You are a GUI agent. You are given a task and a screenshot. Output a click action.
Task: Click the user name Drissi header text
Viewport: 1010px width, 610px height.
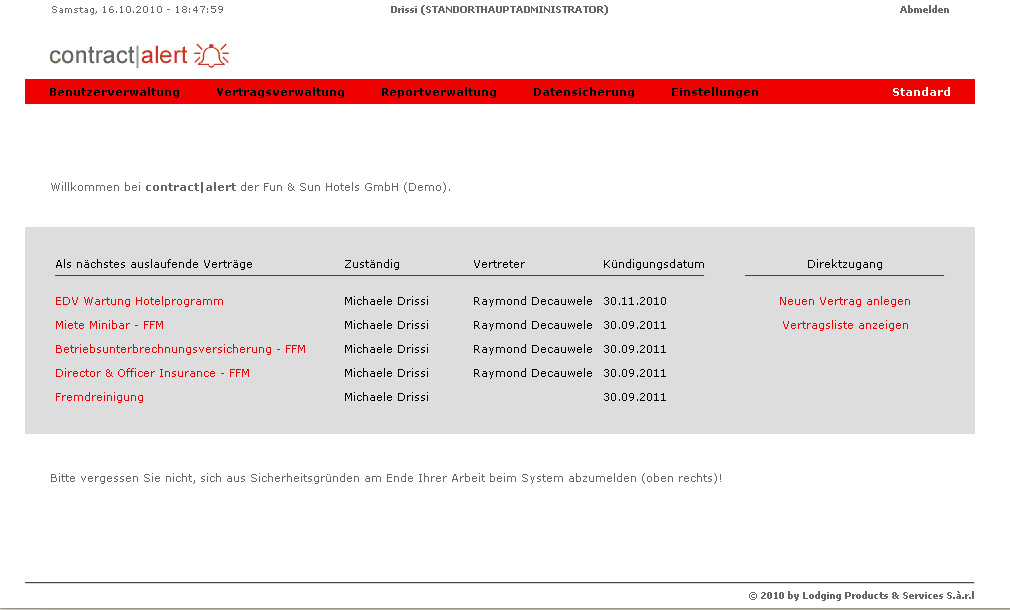(x=498, y=10)
